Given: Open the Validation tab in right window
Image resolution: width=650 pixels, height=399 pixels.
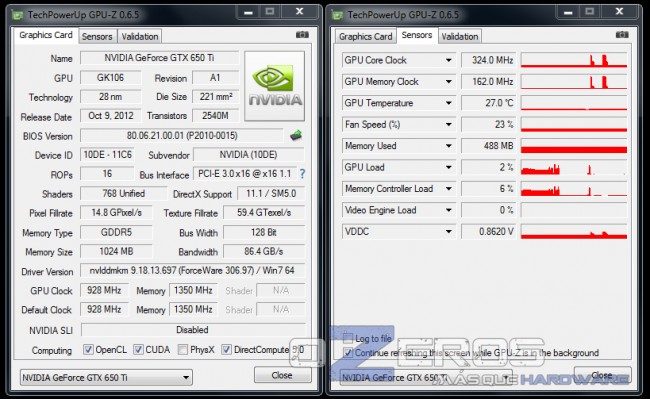Looking at the screenshot, I should click(x=460, y=36).
